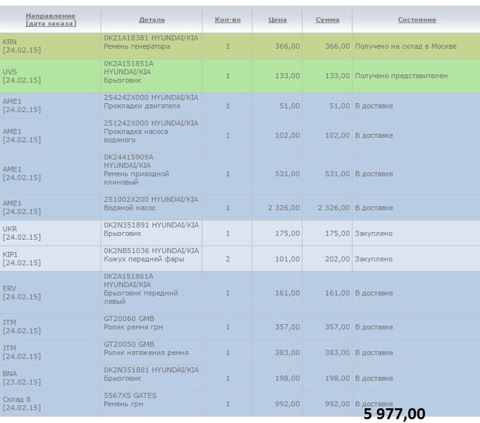Select the Ремень генератора part row
Viewport: 480px width, 423px height.
(240, 46)
